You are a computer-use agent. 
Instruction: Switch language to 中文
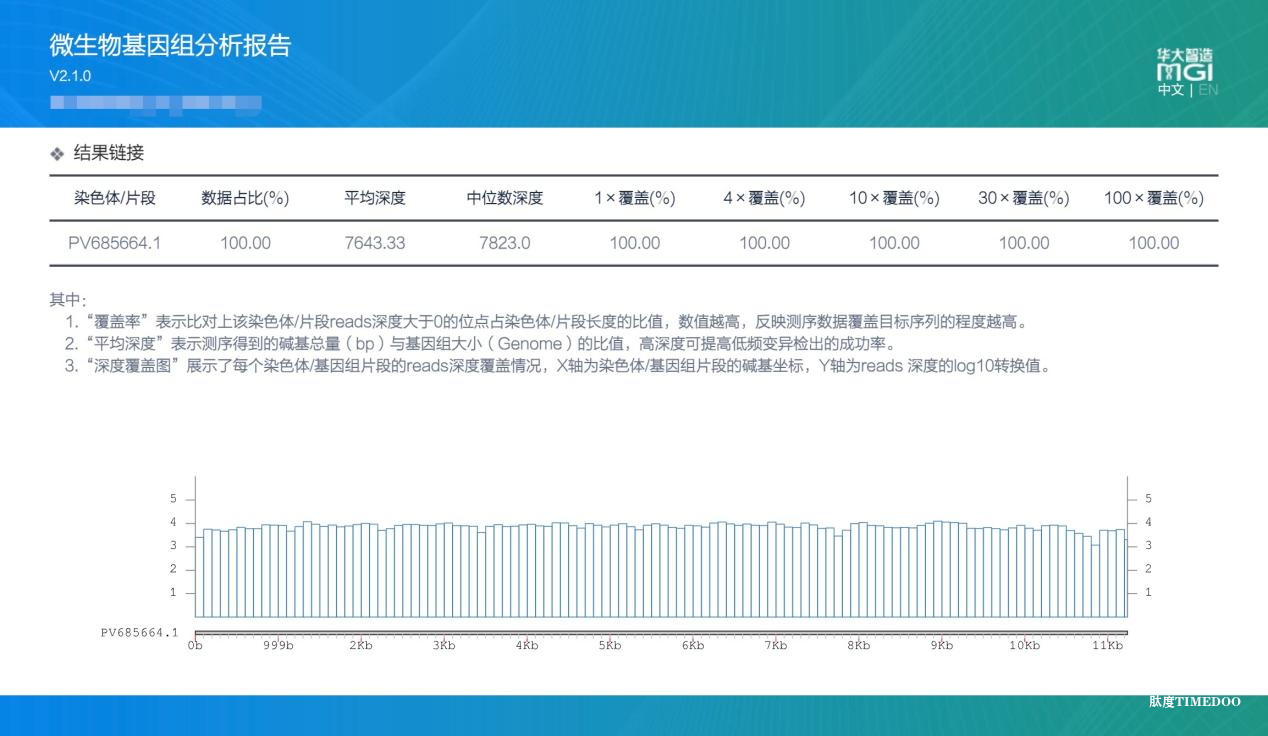pyautogui.click(x=1170, y=90)
